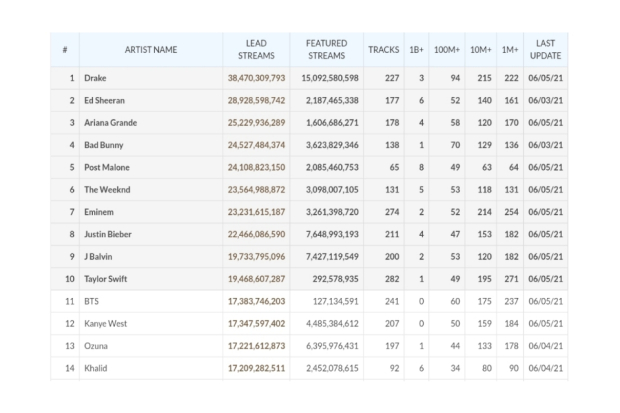Click the Artist Name column header
Image resolution: width=620 pixels, height=413 pixels.
[x=151, y=49]
